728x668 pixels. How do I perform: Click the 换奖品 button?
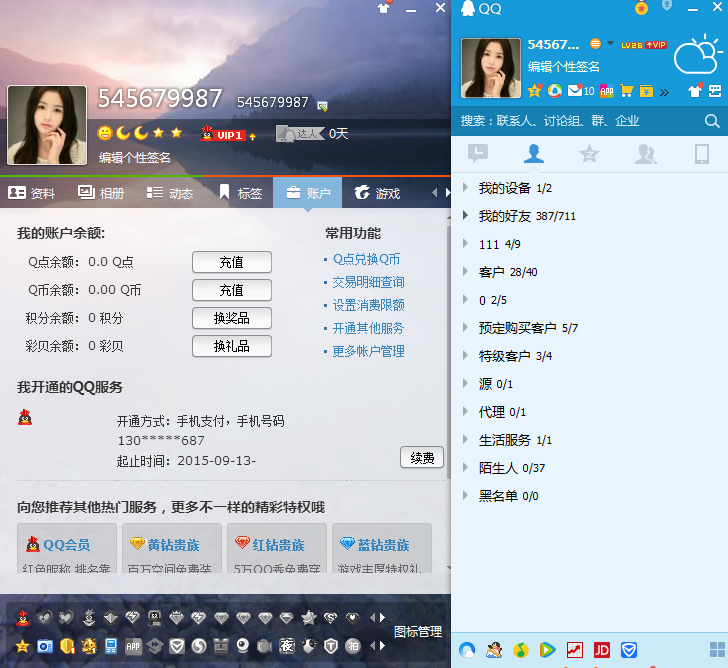(232, 318)
